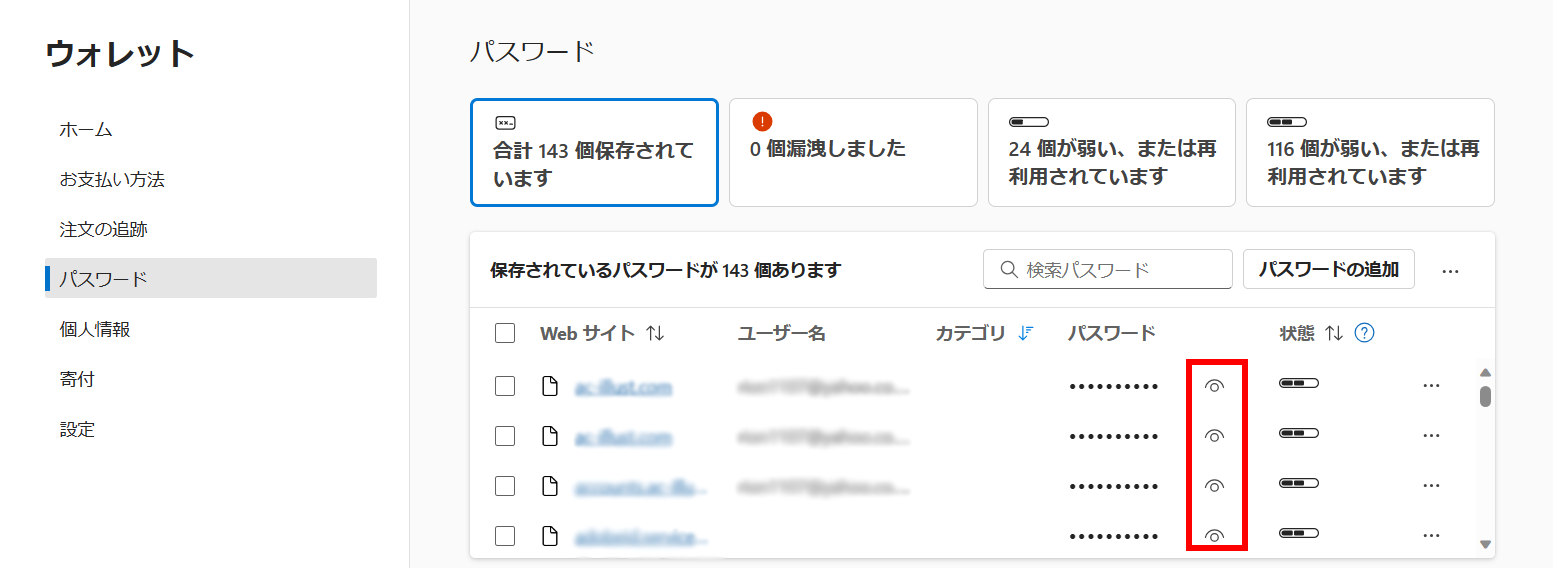This screenshot has width=1553, height=568.
Task: Tick the fourth password row checkbox
Action: (505, 536)
